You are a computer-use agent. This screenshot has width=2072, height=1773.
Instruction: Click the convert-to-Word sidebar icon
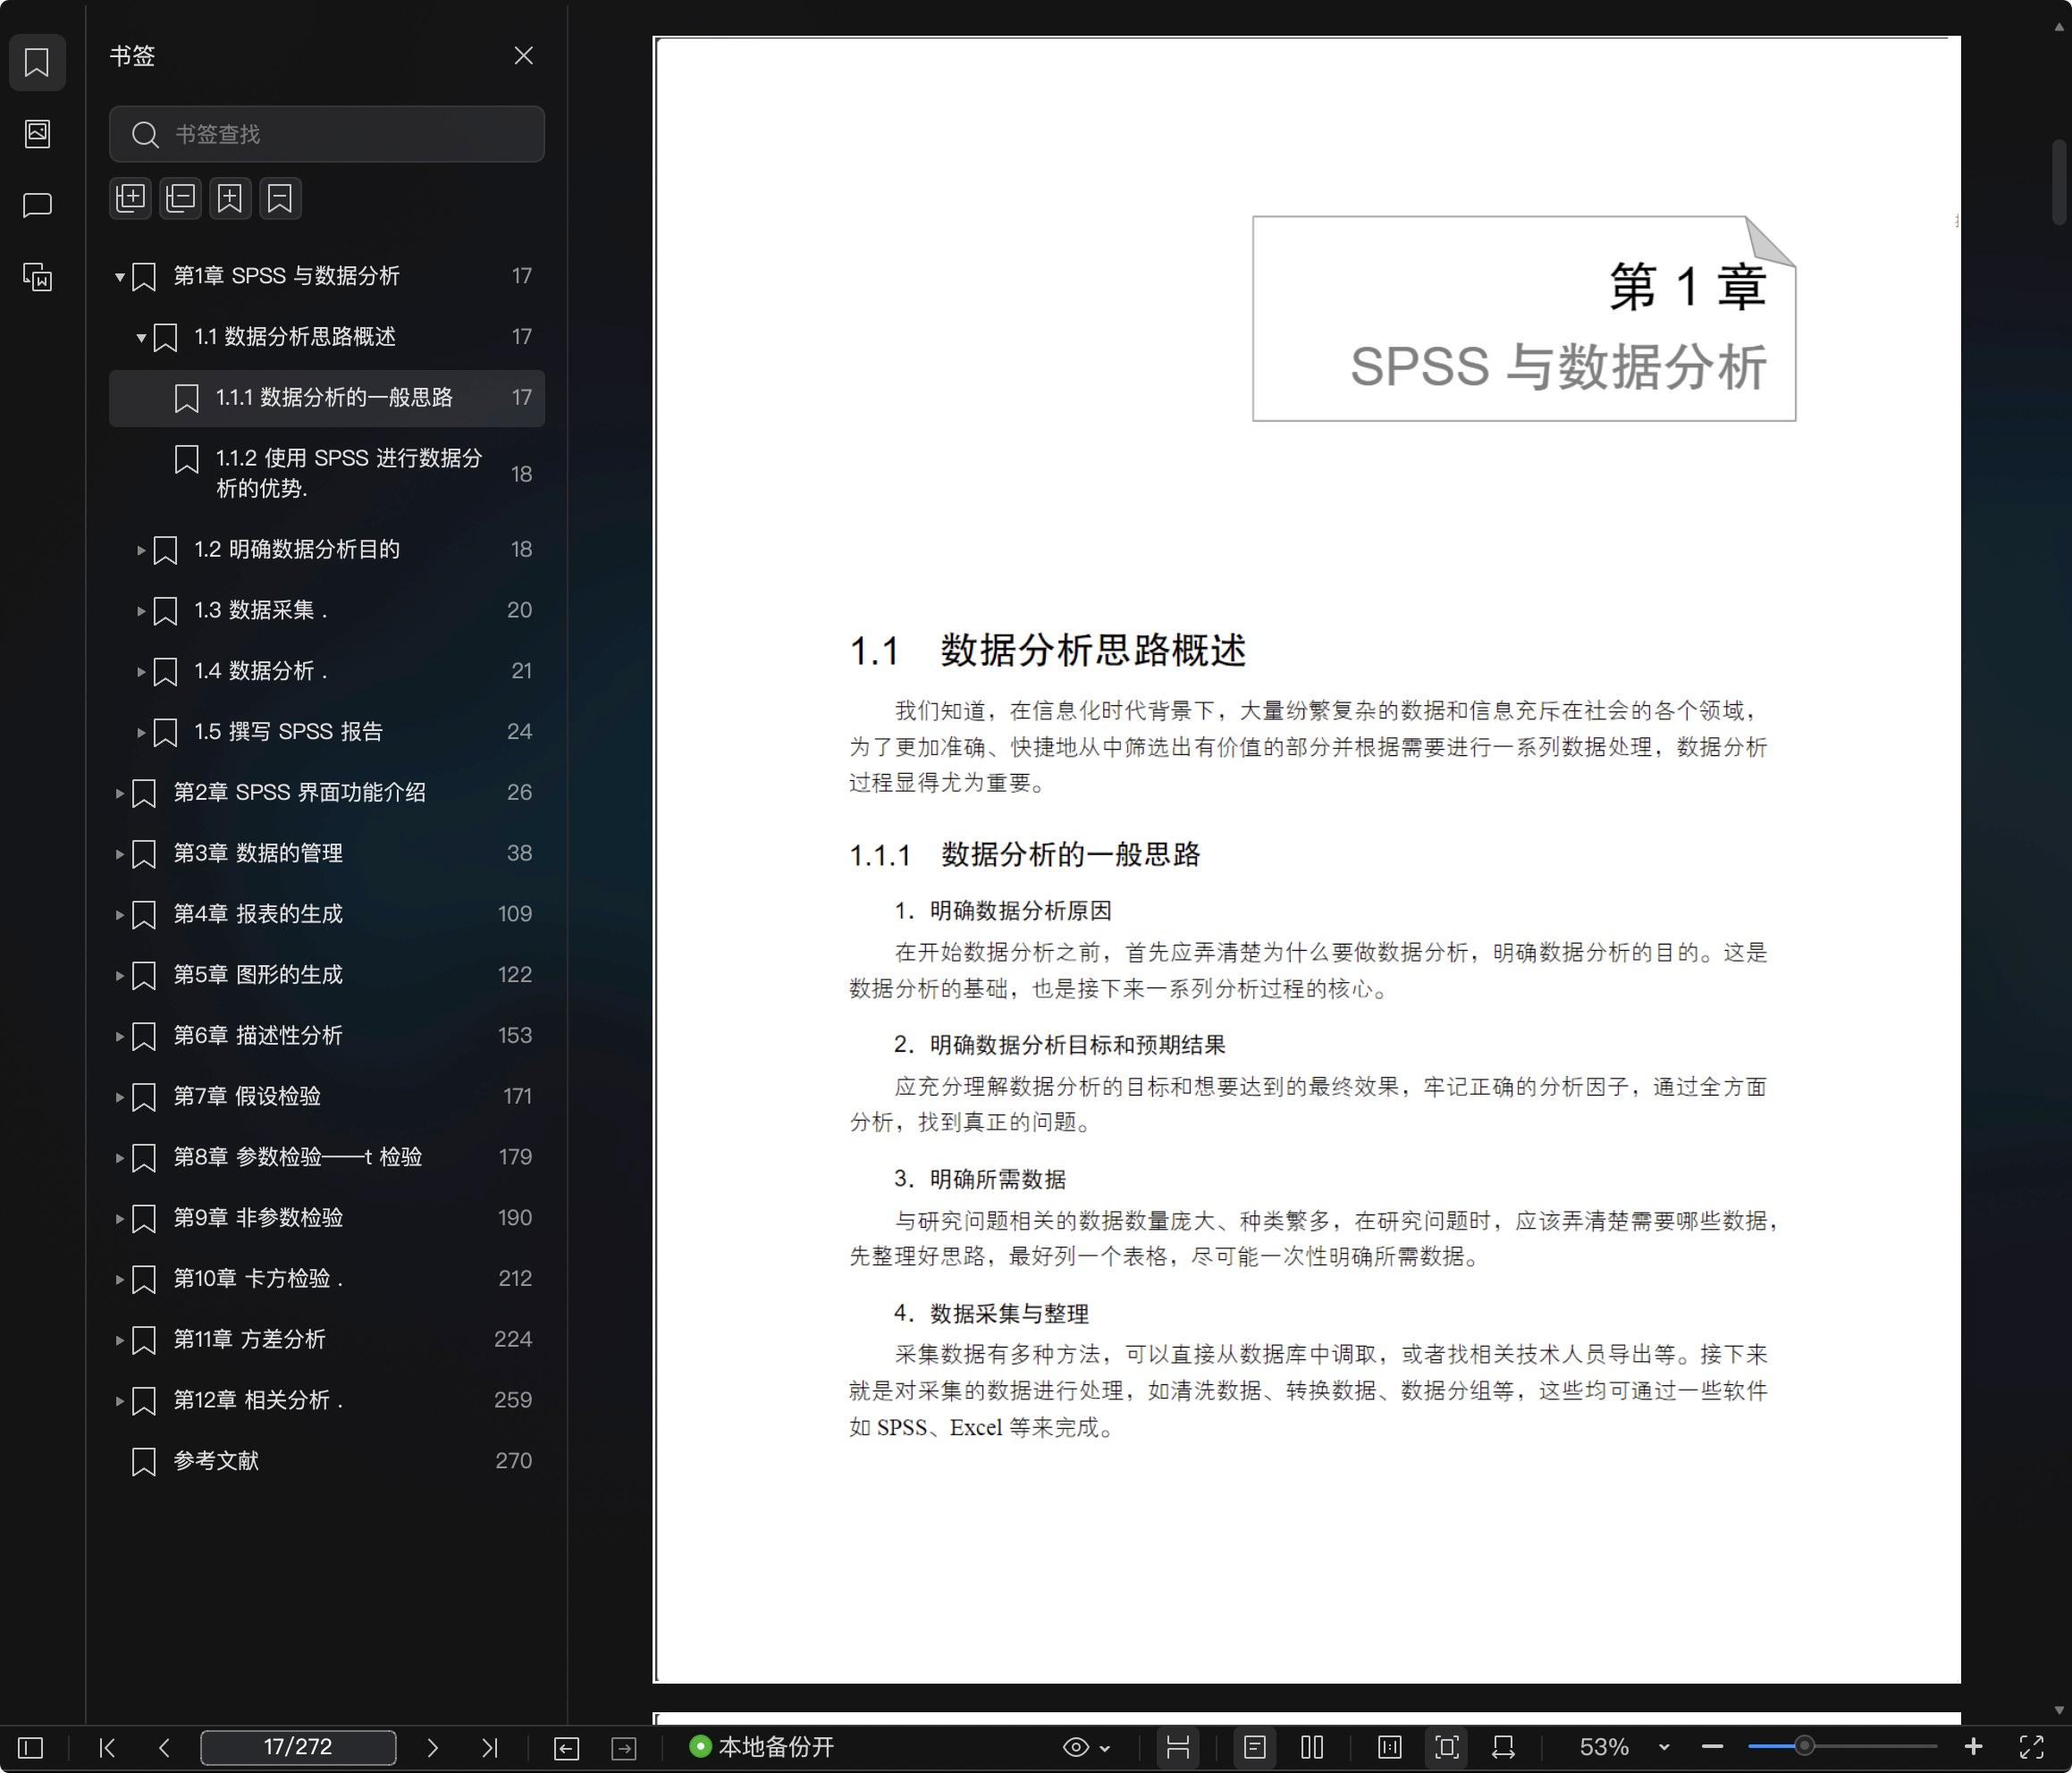(x=37, y=277)
